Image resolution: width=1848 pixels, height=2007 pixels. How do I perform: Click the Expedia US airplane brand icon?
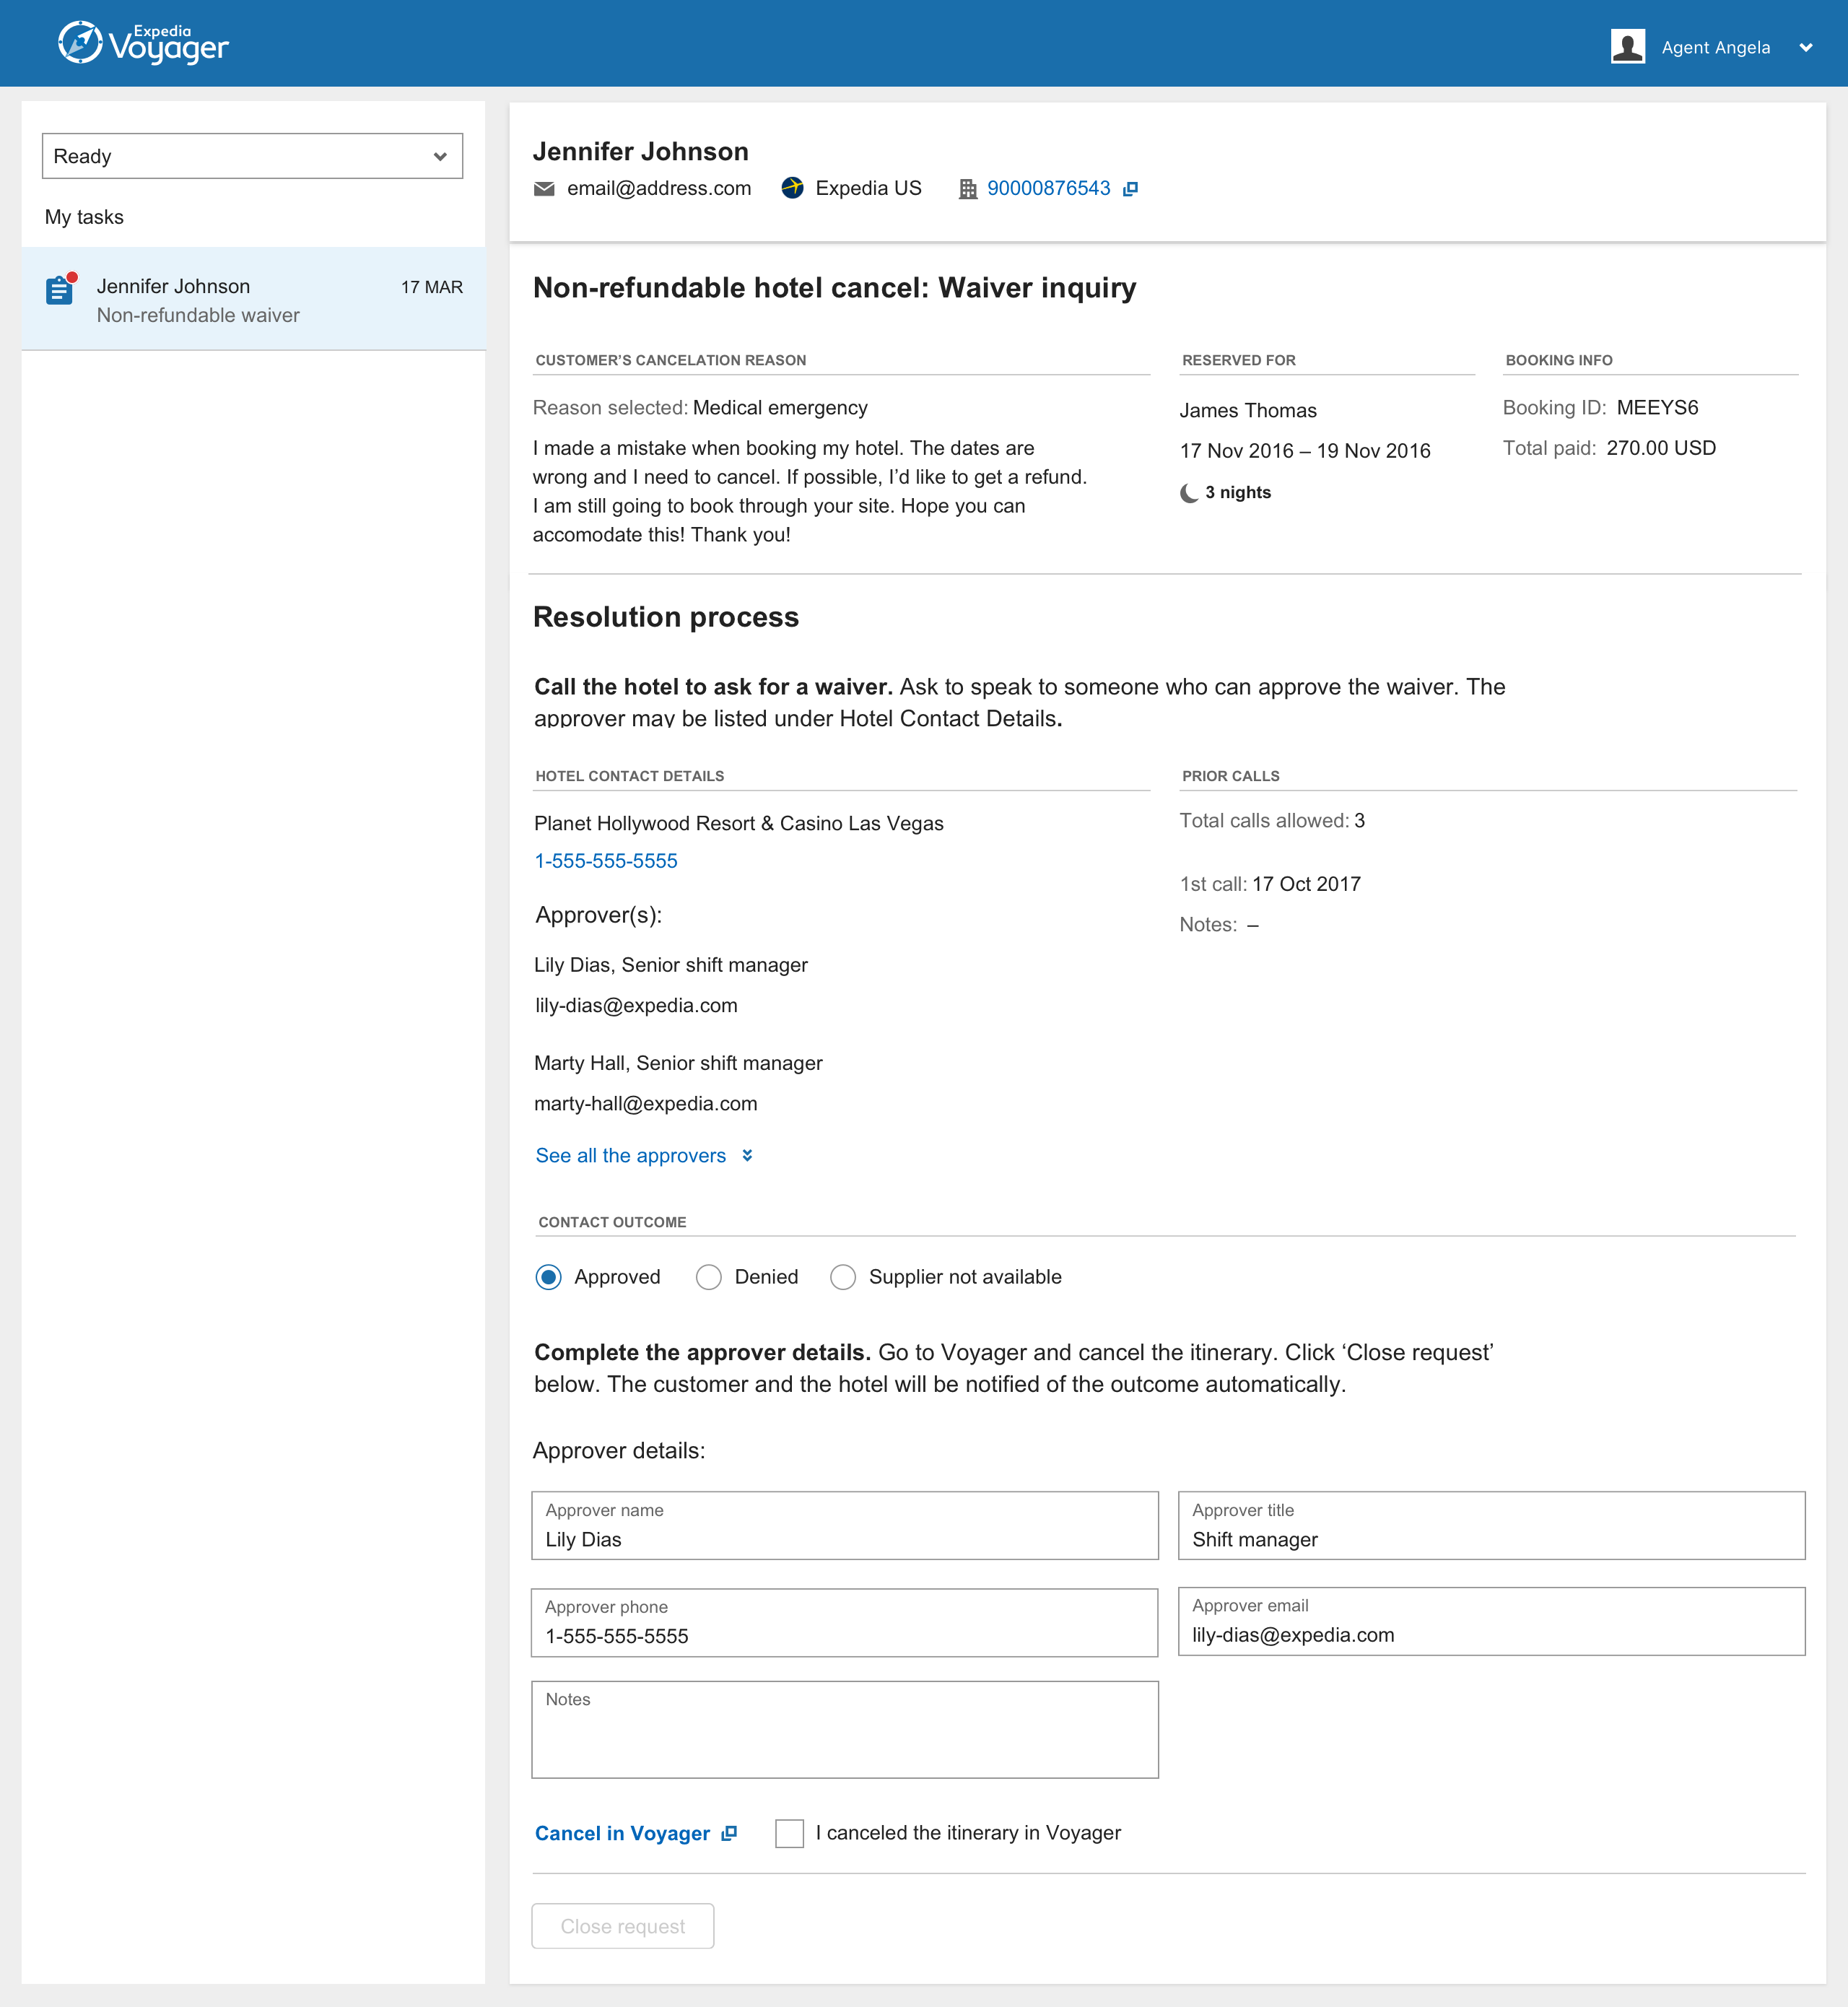pyautogui.click(x=792, y=188)
